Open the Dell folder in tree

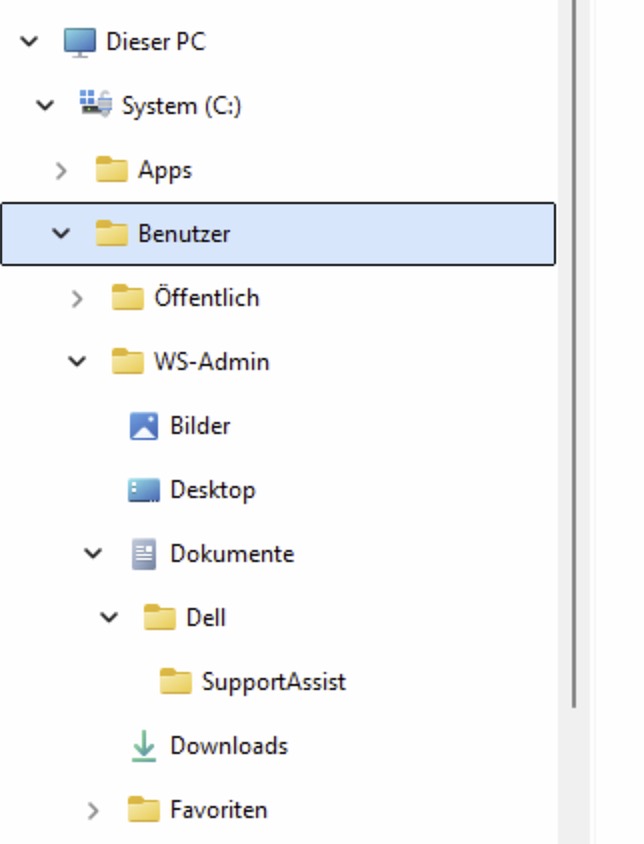tap(206, 618)
